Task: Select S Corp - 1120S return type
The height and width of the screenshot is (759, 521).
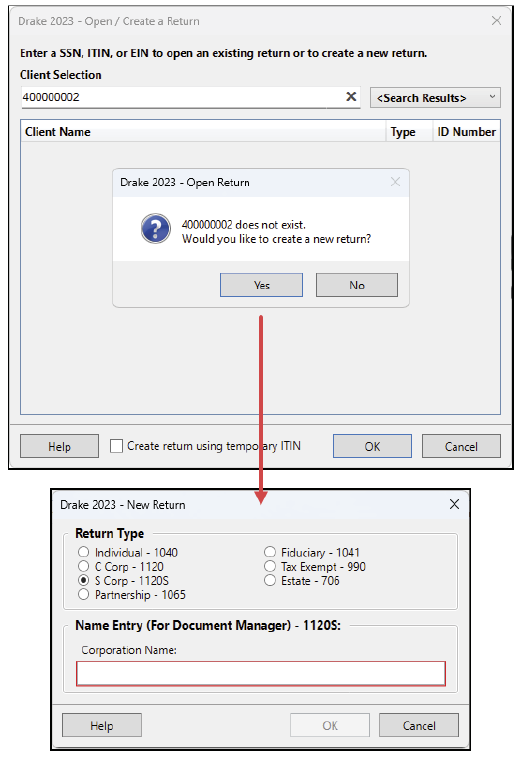Action: click(123, 580)
